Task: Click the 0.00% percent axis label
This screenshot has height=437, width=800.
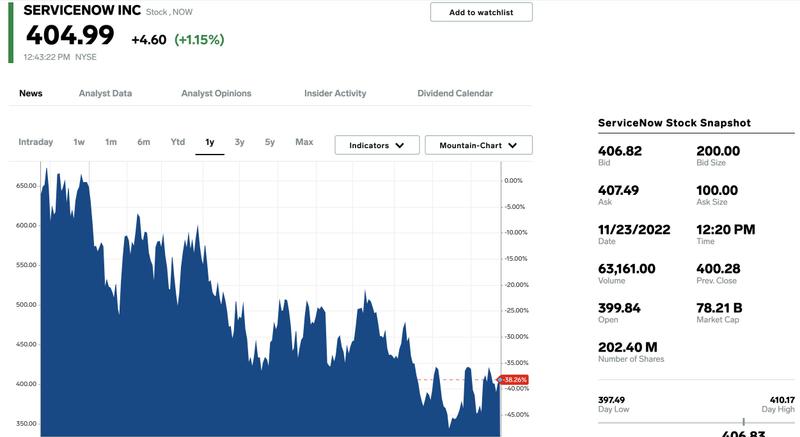Action: 513,181
